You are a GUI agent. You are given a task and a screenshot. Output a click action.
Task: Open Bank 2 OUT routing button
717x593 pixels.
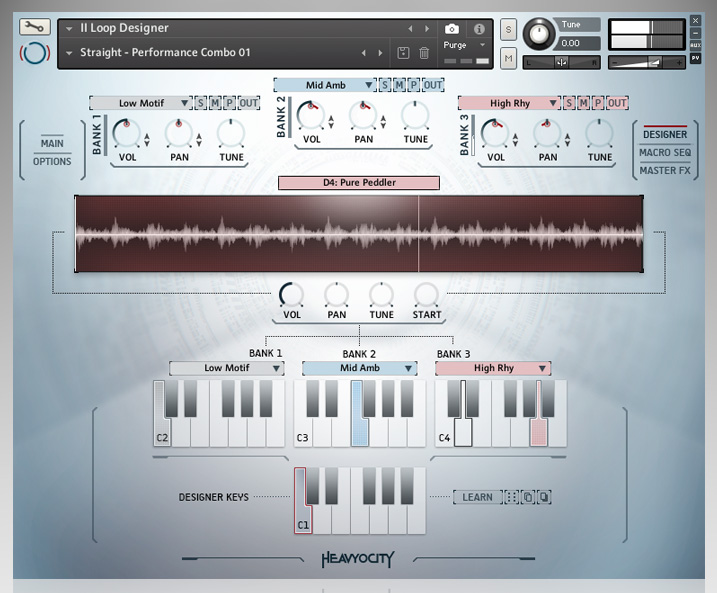coord(433,85)
